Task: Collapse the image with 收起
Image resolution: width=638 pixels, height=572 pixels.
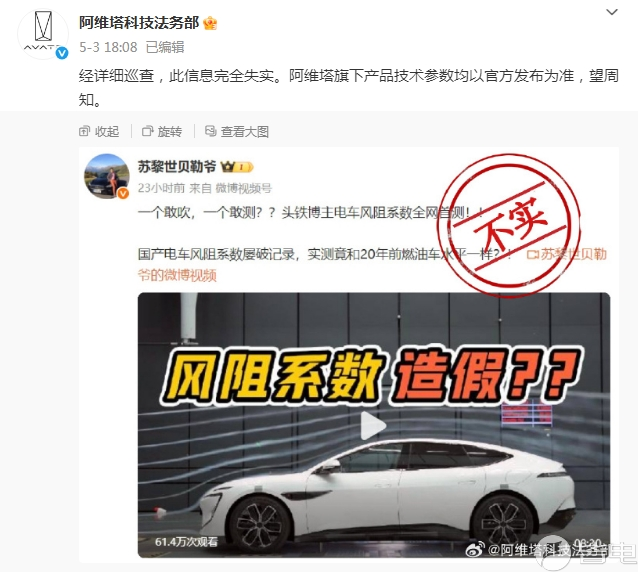Action: 99,131
